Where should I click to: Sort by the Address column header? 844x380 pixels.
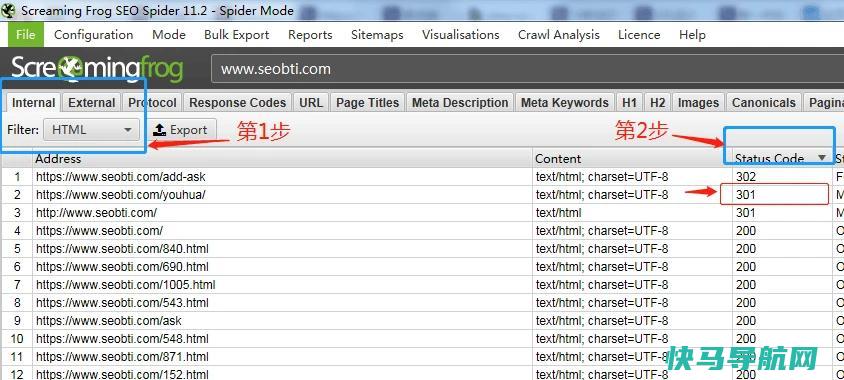[x=283, y=159]
